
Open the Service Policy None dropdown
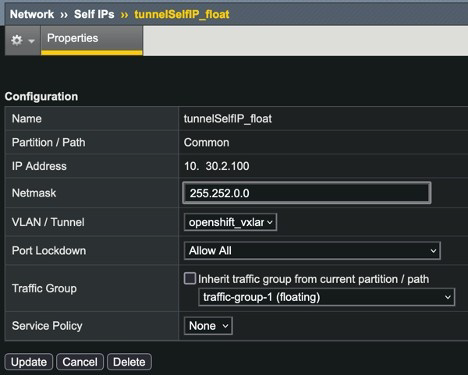click(x=208, y=326)
